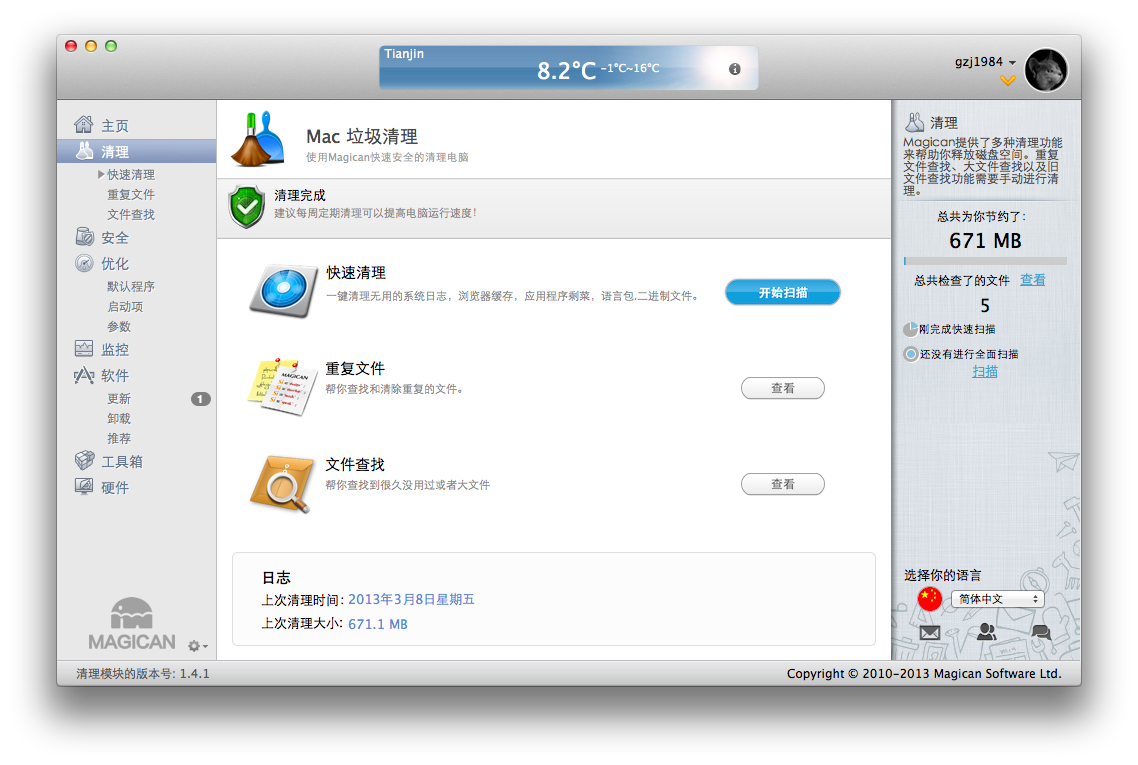Viewport: 1138px width, 765px height.
Task: Click the circle icon beside 还没有进行全面扫描
Action: tap(911, 354)
